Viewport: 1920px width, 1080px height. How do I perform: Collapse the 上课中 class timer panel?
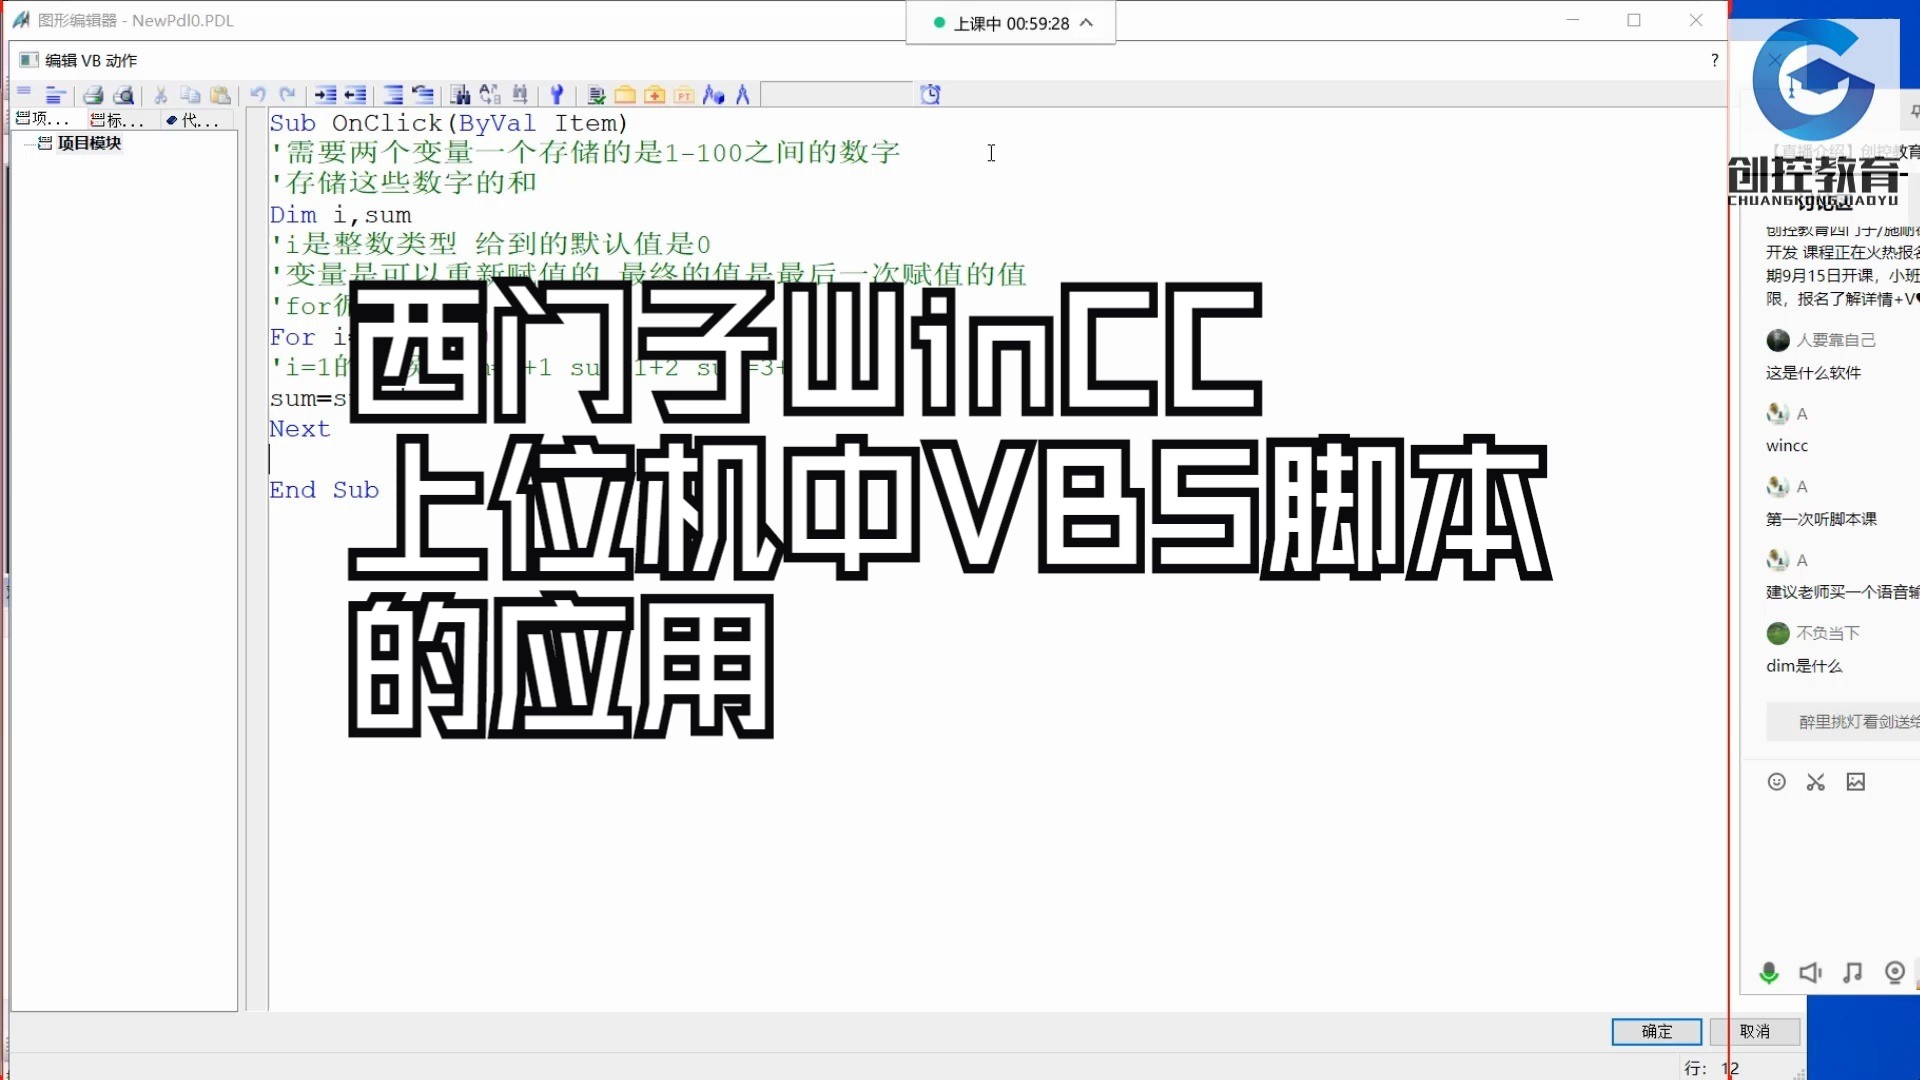pos(1088,23)
